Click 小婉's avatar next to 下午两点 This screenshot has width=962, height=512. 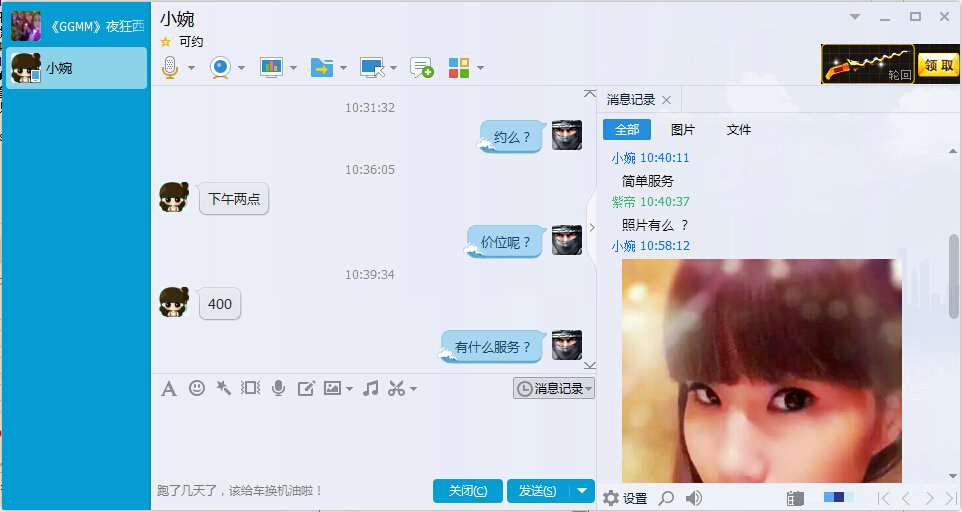point(174,197)
